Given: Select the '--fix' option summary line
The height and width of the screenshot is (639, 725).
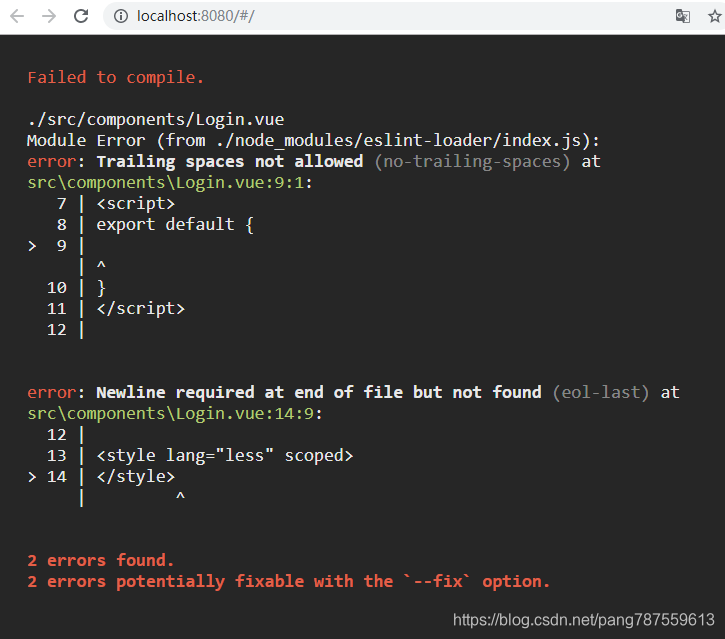Looking at the screenshot, I should pos(289,581).
